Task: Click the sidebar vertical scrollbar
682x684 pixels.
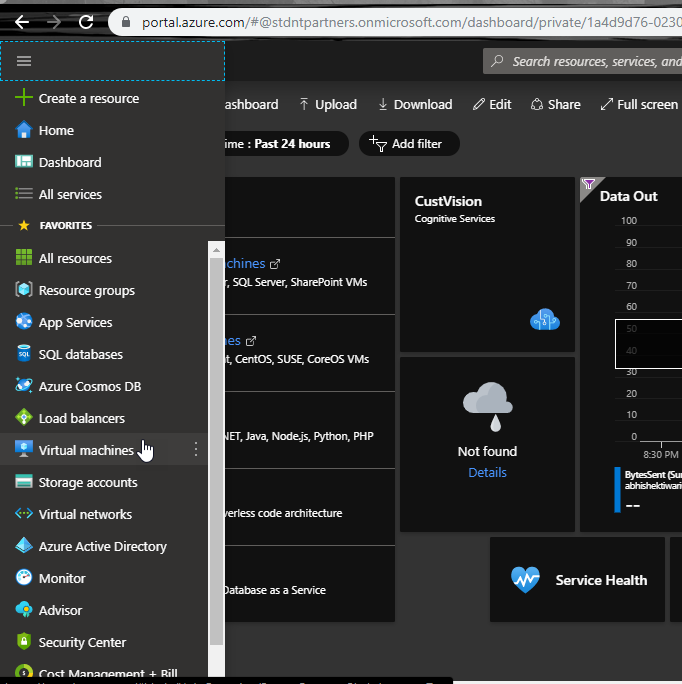Action: [x=216, y=450]
